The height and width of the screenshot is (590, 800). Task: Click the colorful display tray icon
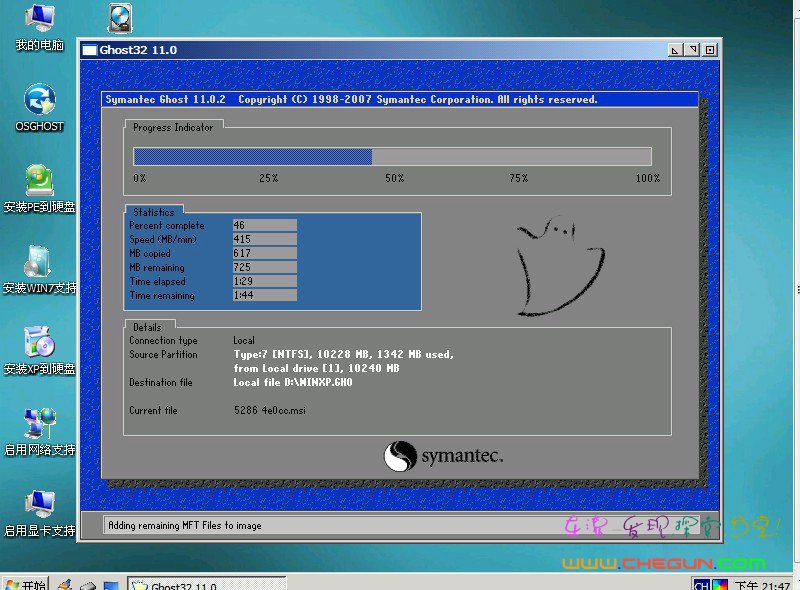[720, 585]
